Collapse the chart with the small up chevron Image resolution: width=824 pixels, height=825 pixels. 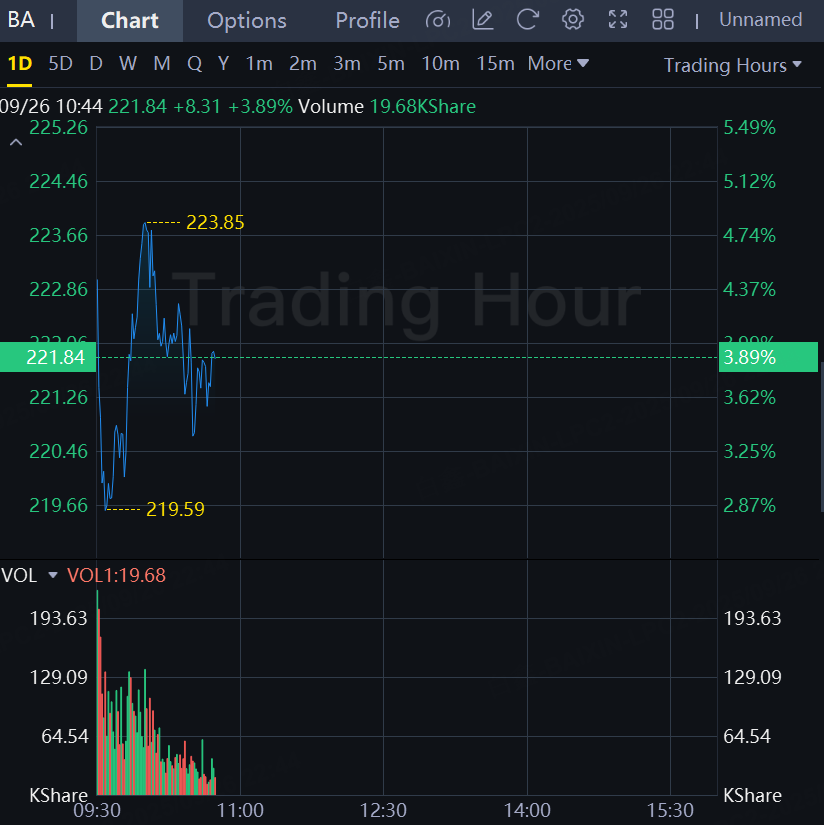click(16, 143)
